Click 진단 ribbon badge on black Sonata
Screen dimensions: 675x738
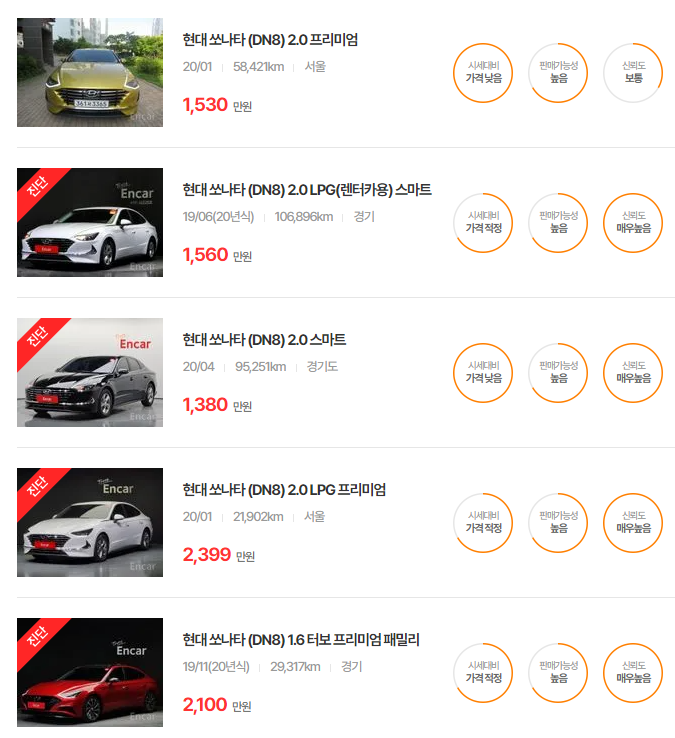(38, 337)
